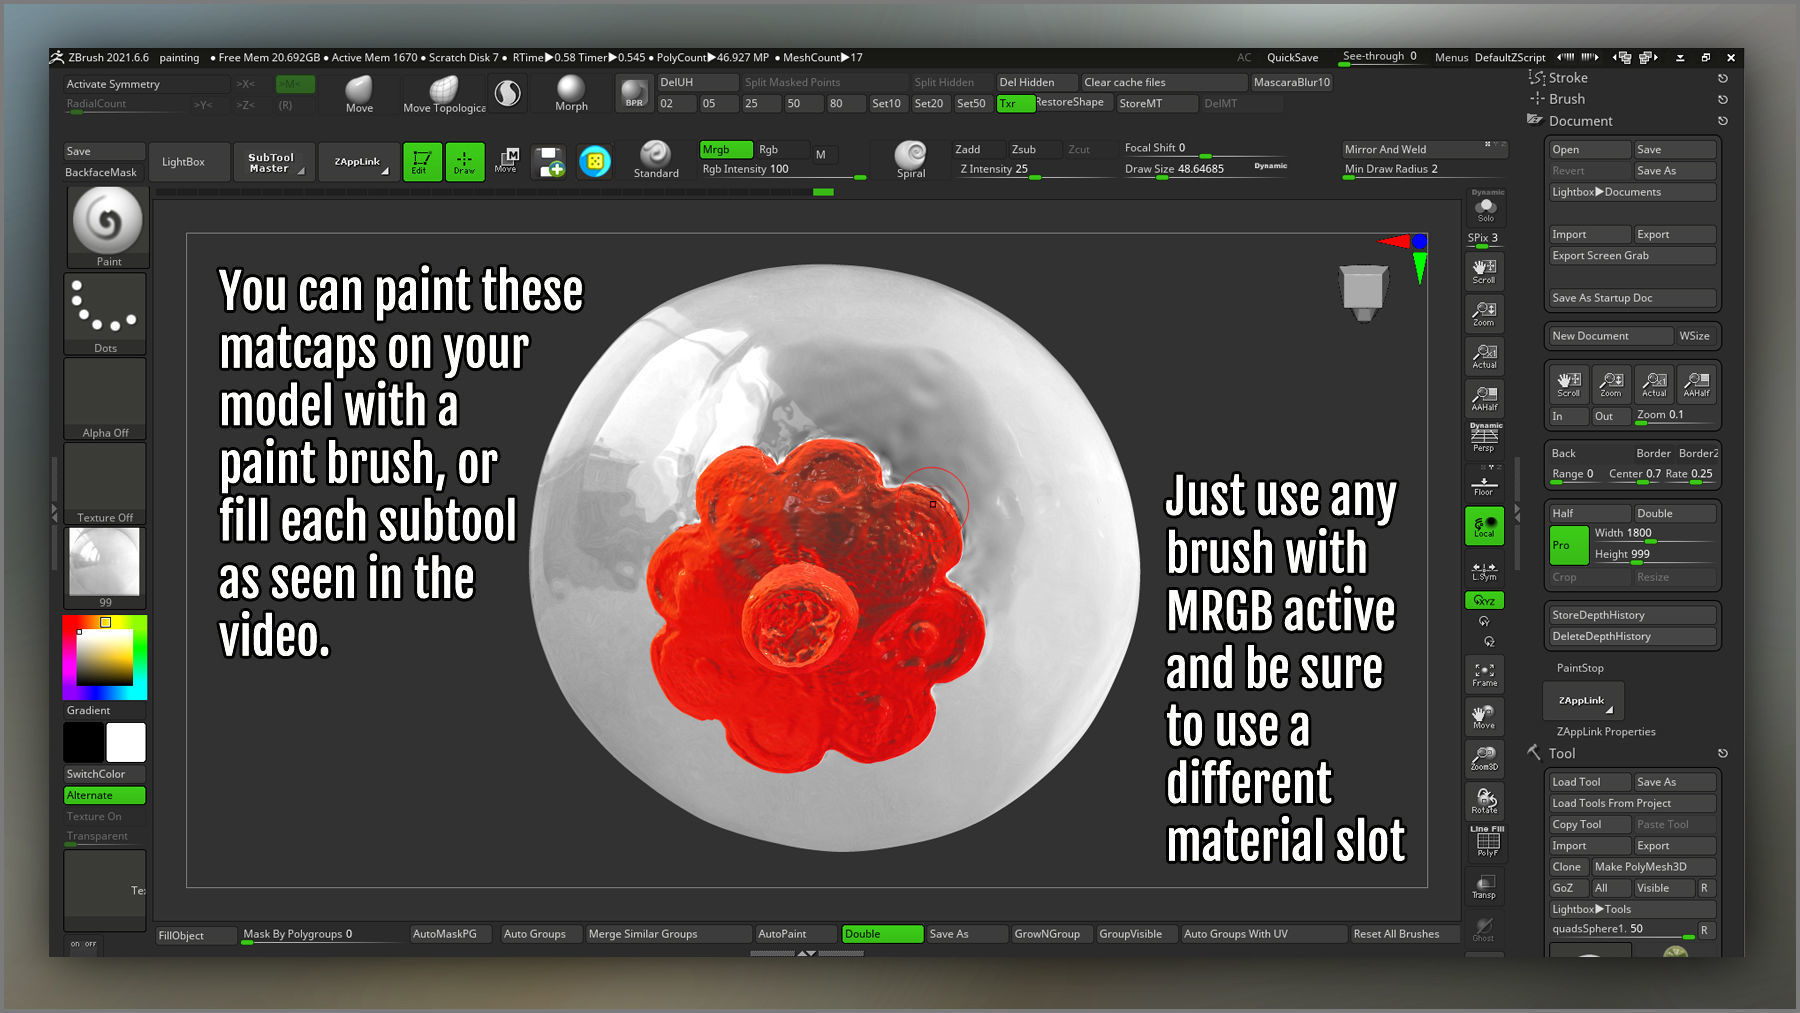The height and width of the screenshot is (1013, 1800).
Task: Open the Spiral alpha icon
Action: 910,160
